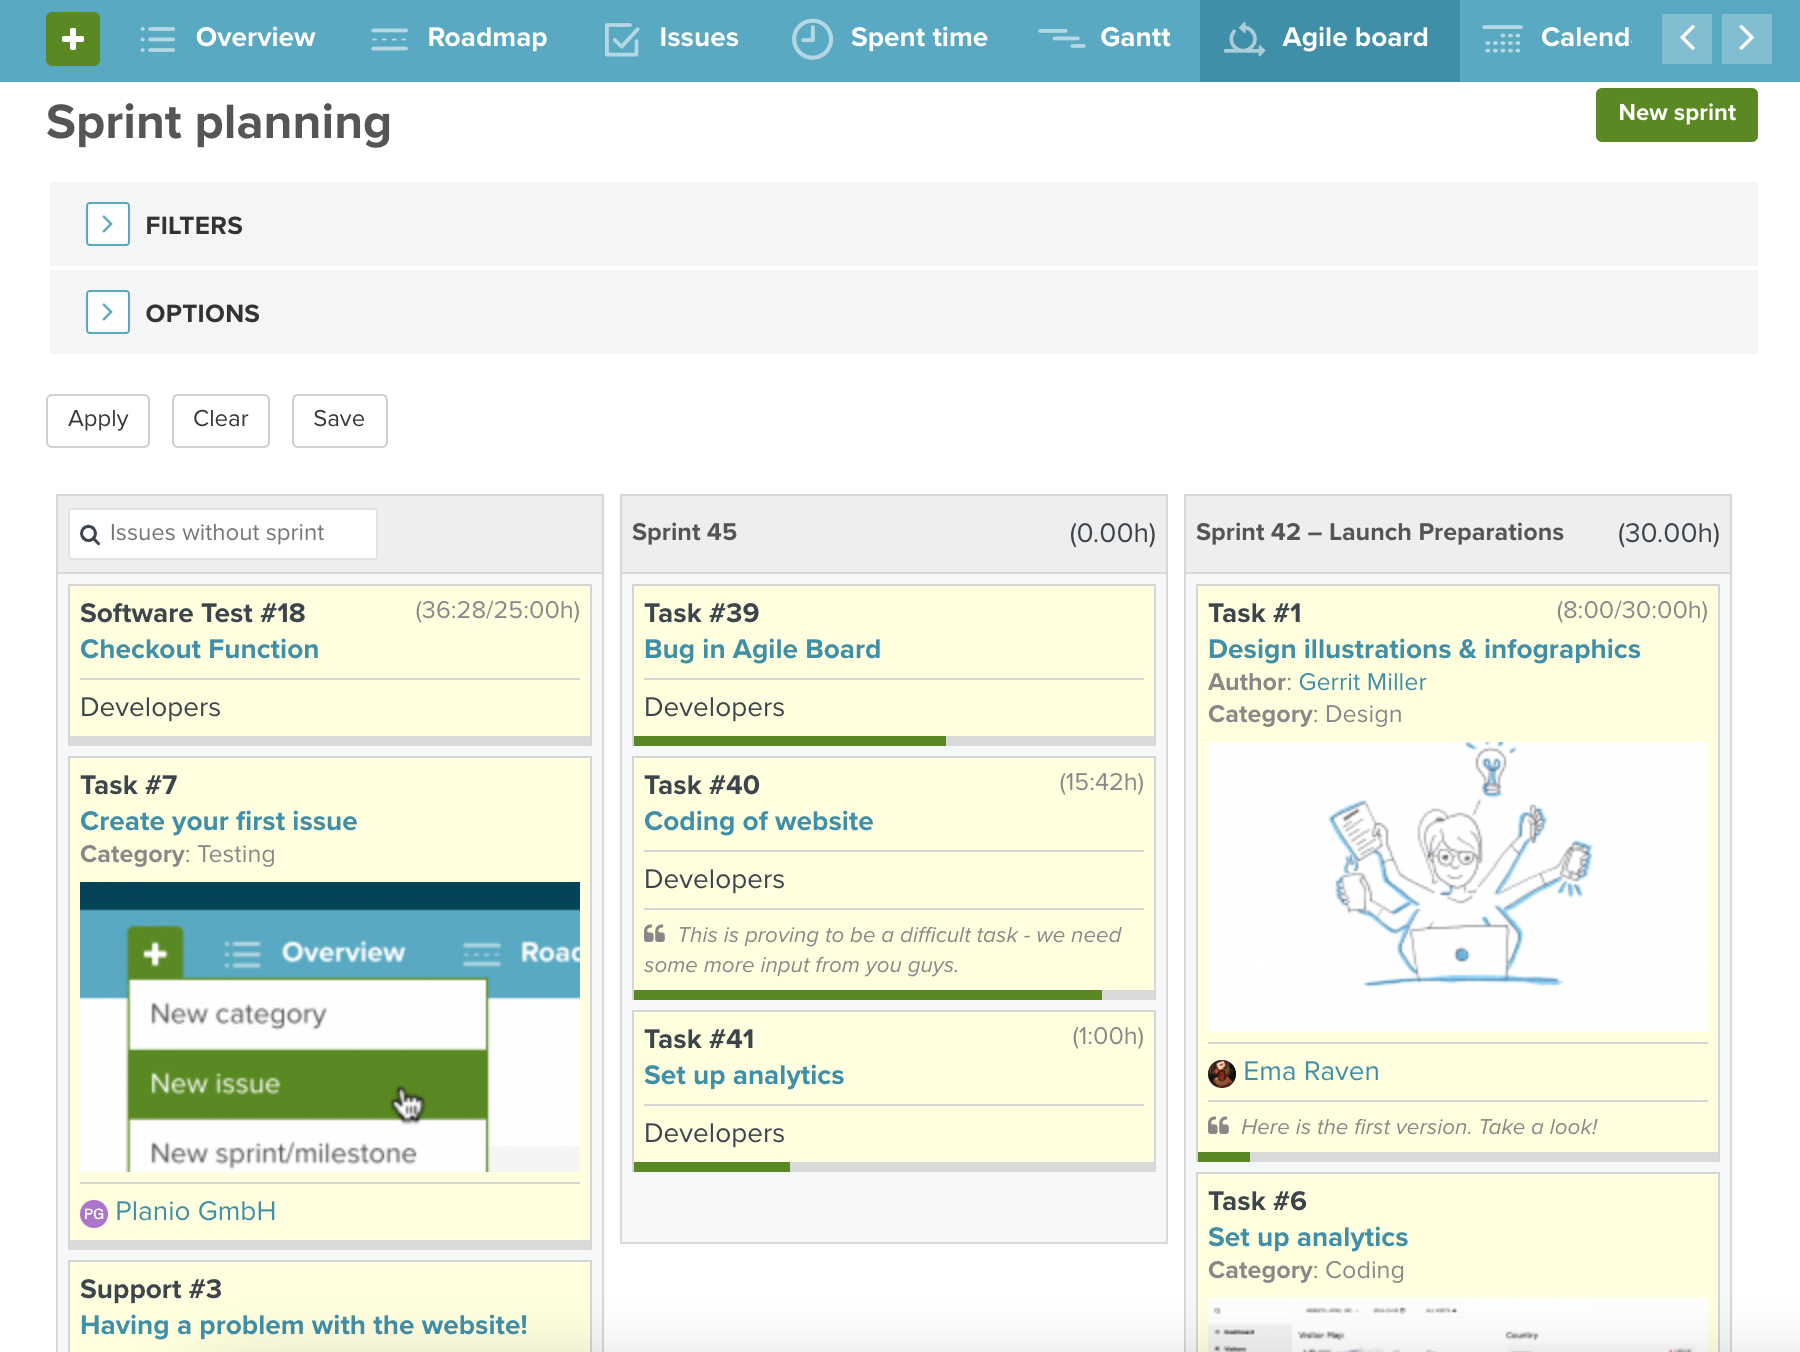Click Task #41 progress bar
The height and width of the screenshot is (1352, 1800).
click(x=894, y=1167)
